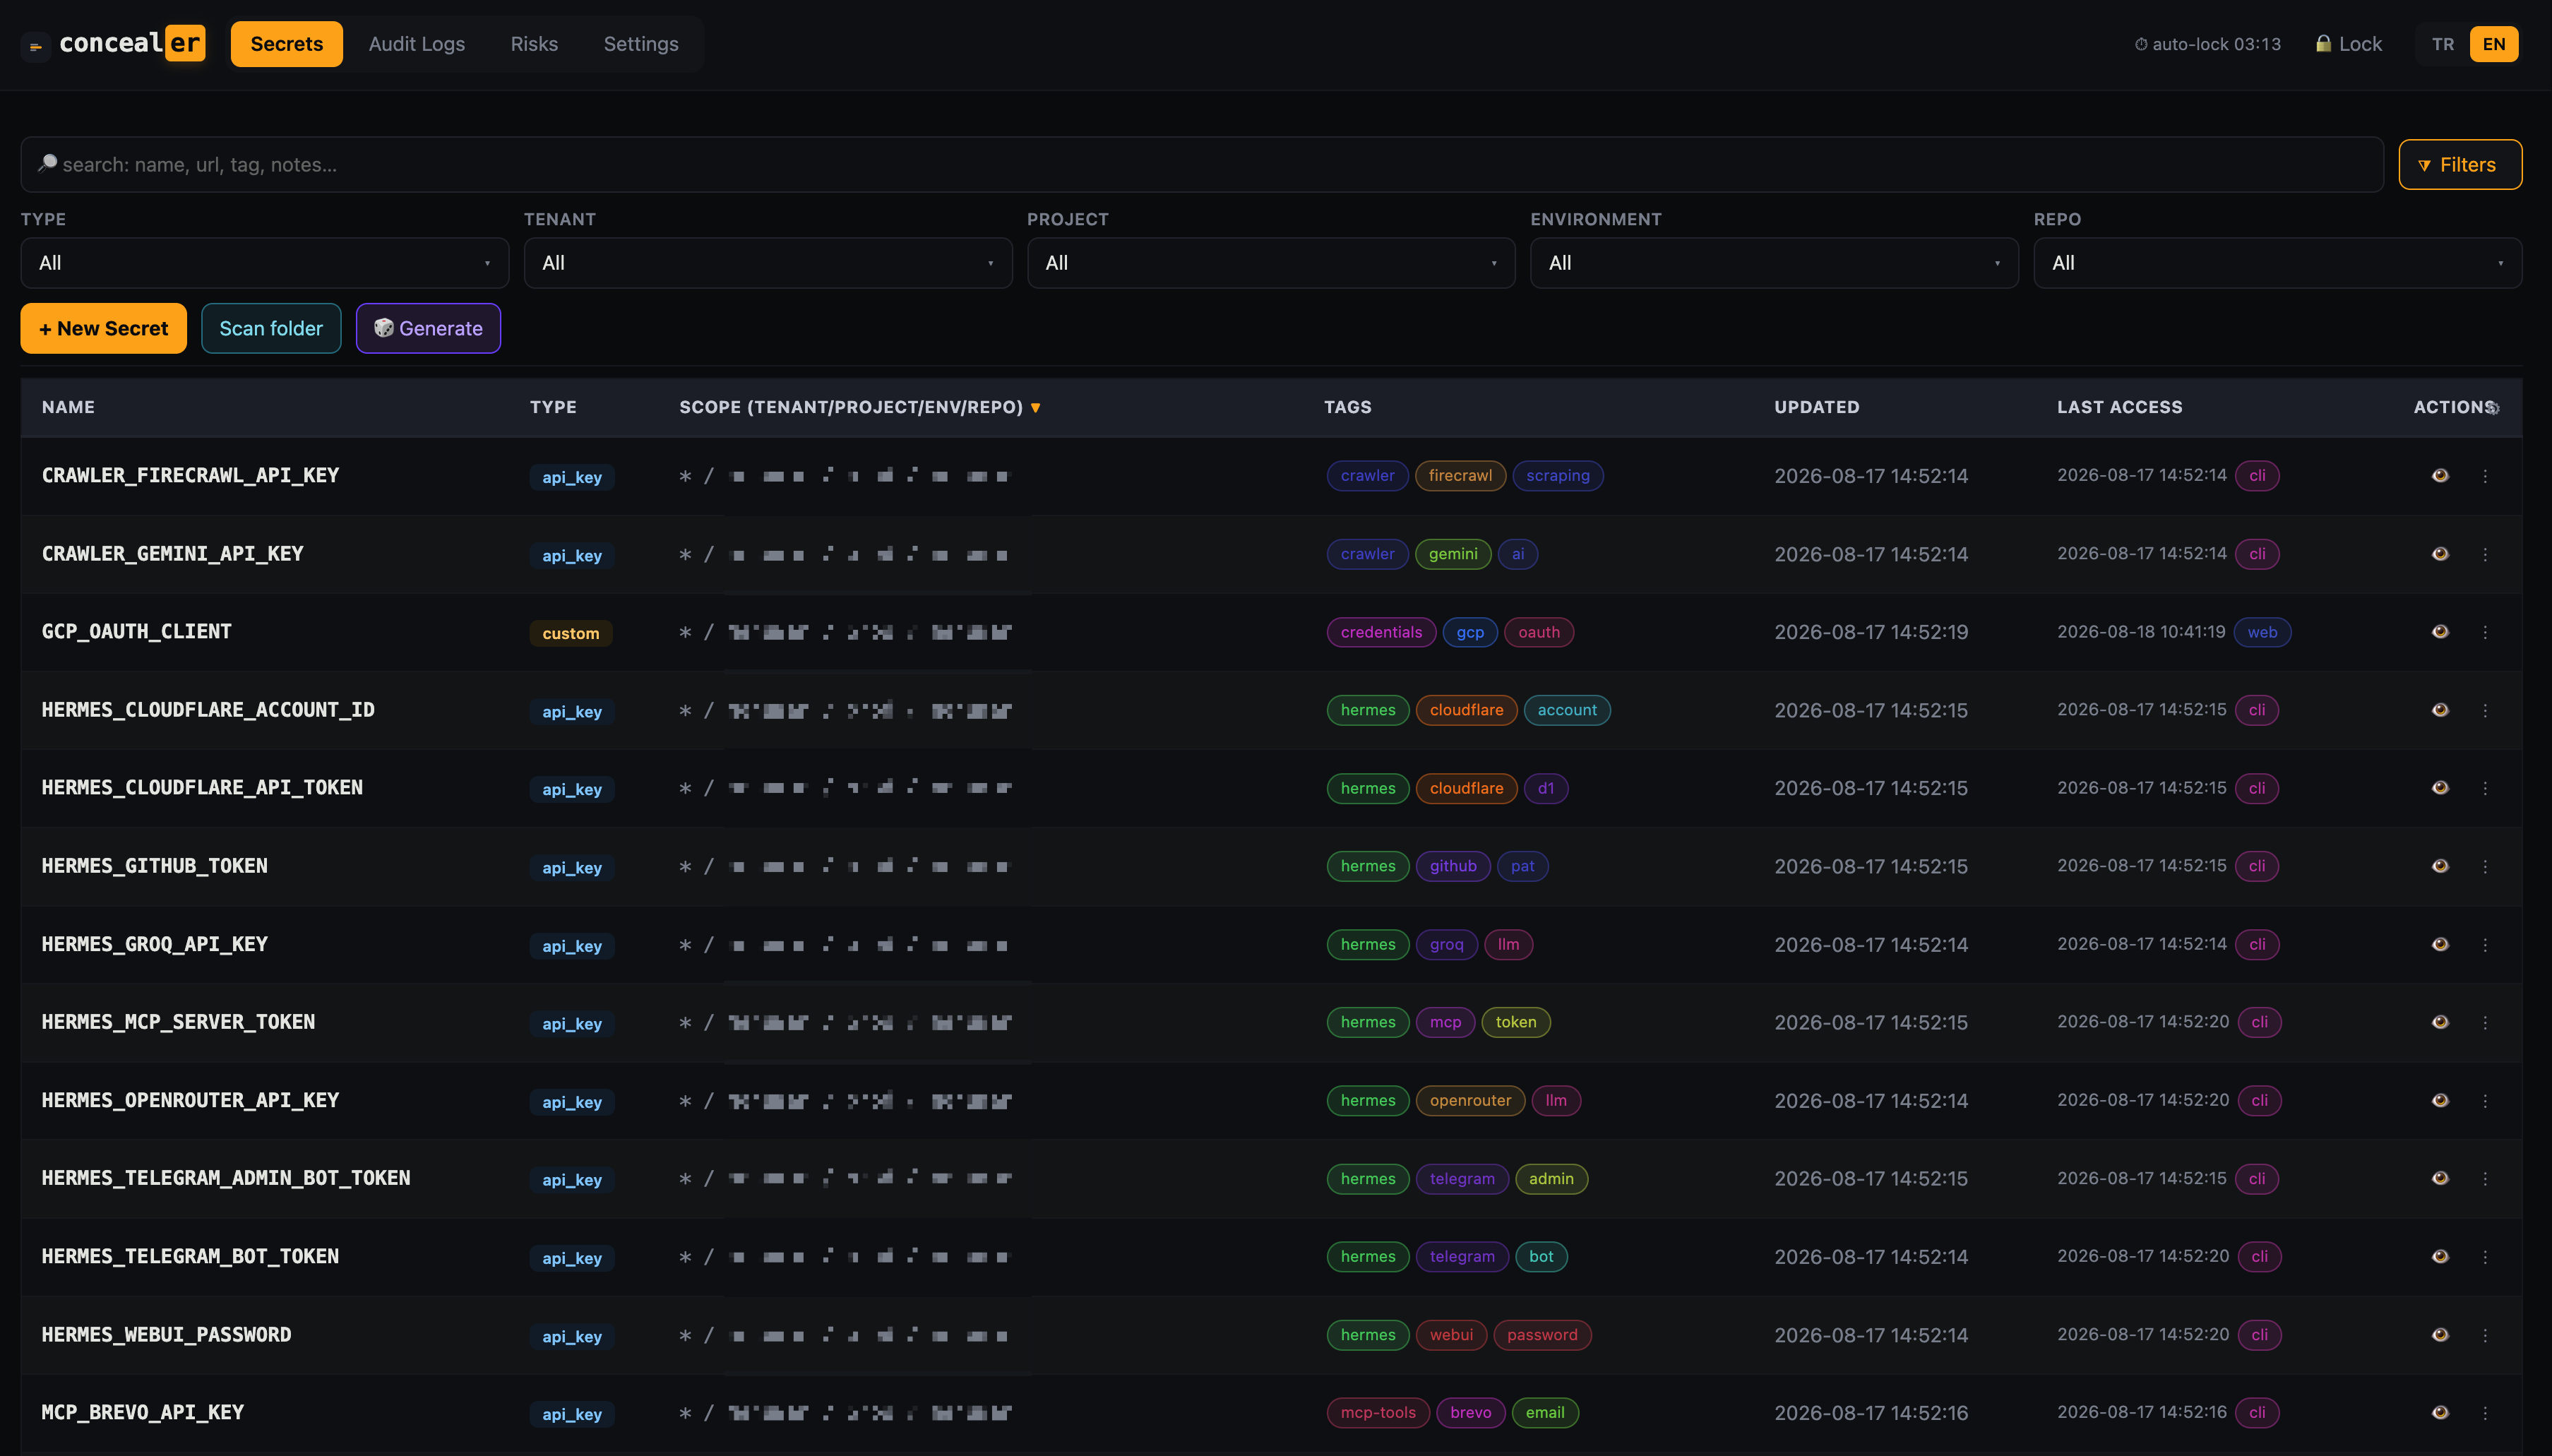The image size is (2552, 1456).
Task: Sort by the Updated column header
Action: point(1817,407)
